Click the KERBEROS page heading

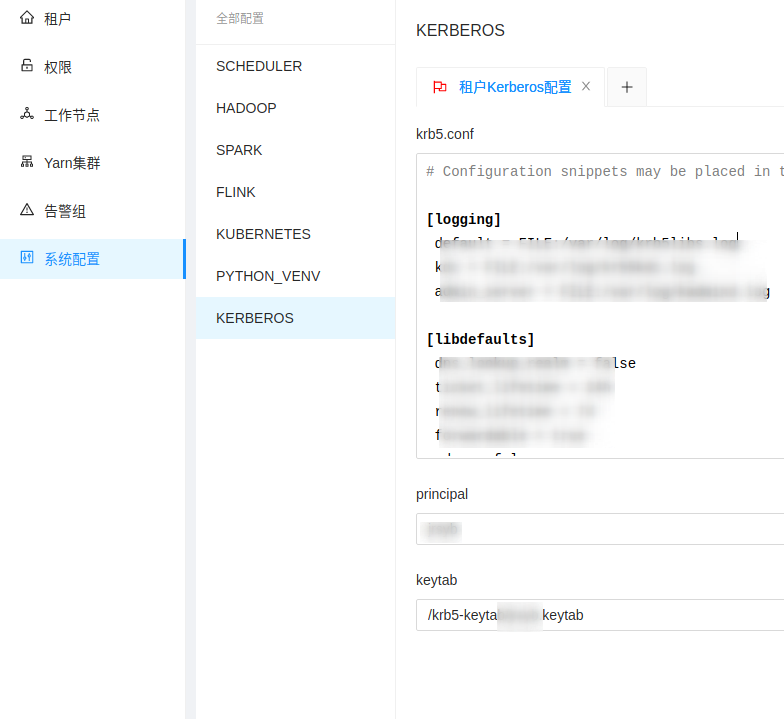(x=460, y=30)
